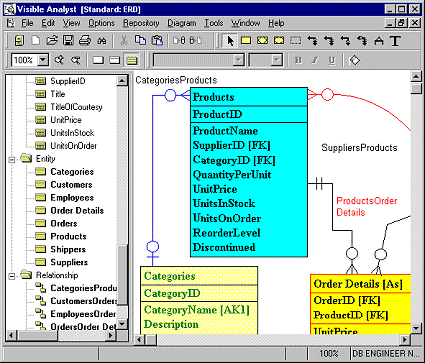The height and width of the screenshot is (363, 425).
Task: Click the zoom in magnifier icon
Action: 59,60
